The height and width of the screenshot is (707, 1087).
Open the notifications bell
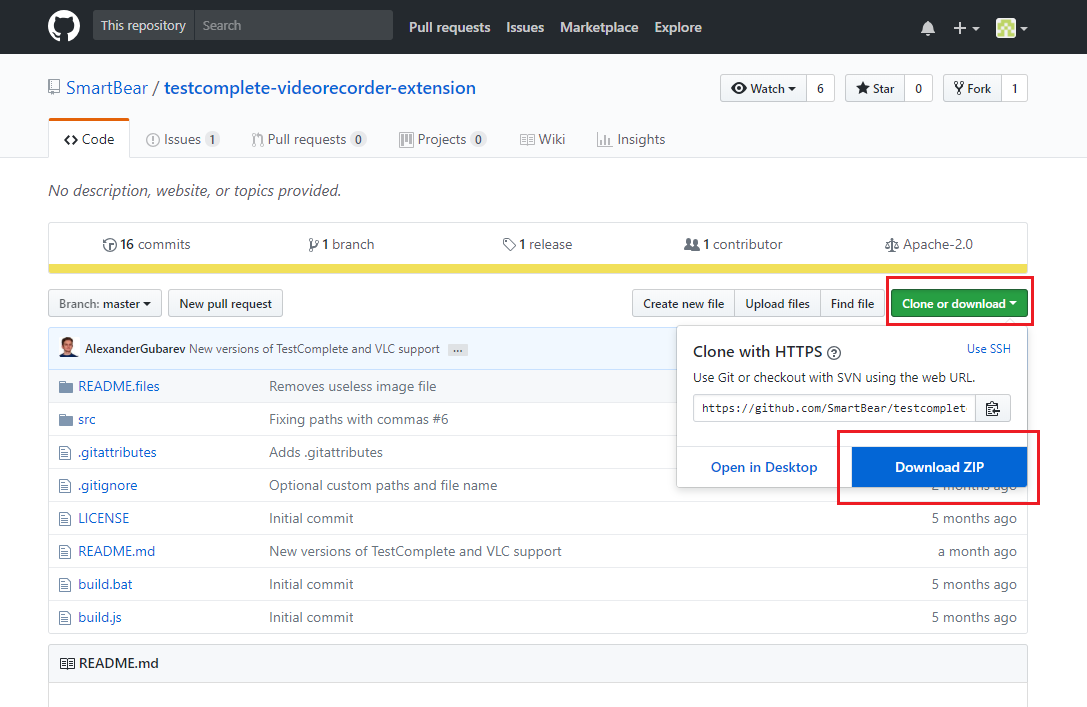(x=928, y=28)
